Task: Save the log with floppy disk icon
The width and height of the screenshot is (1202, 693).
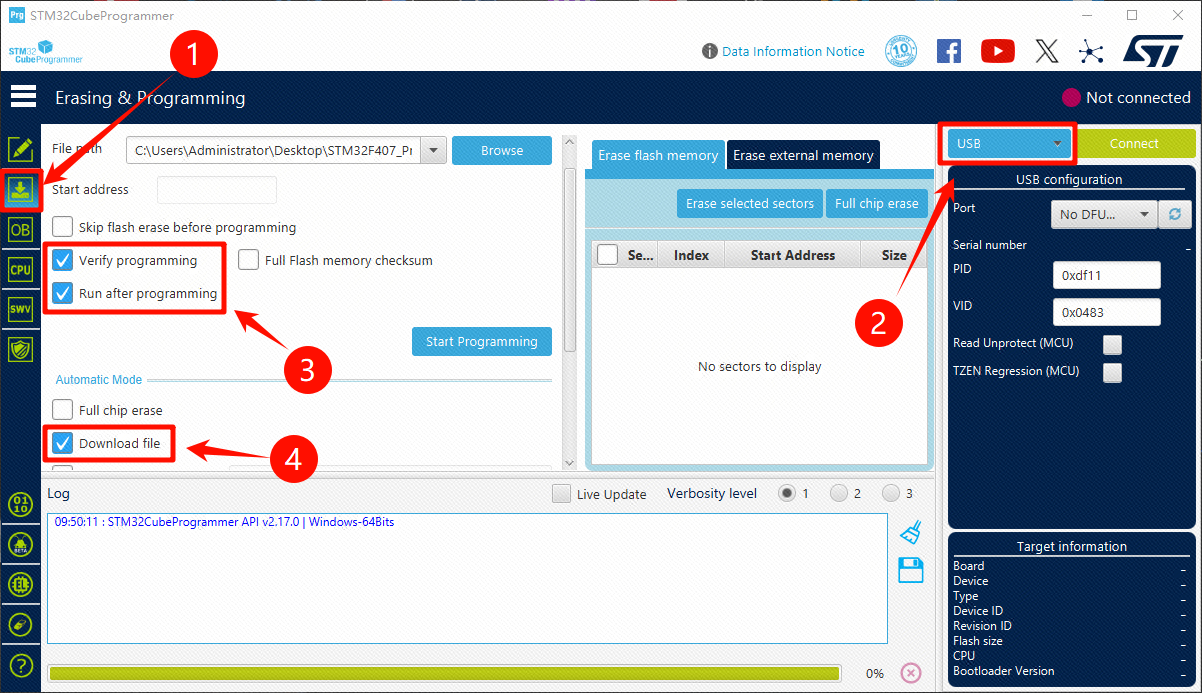Action: pyautogui.click(x=910, y=571)
